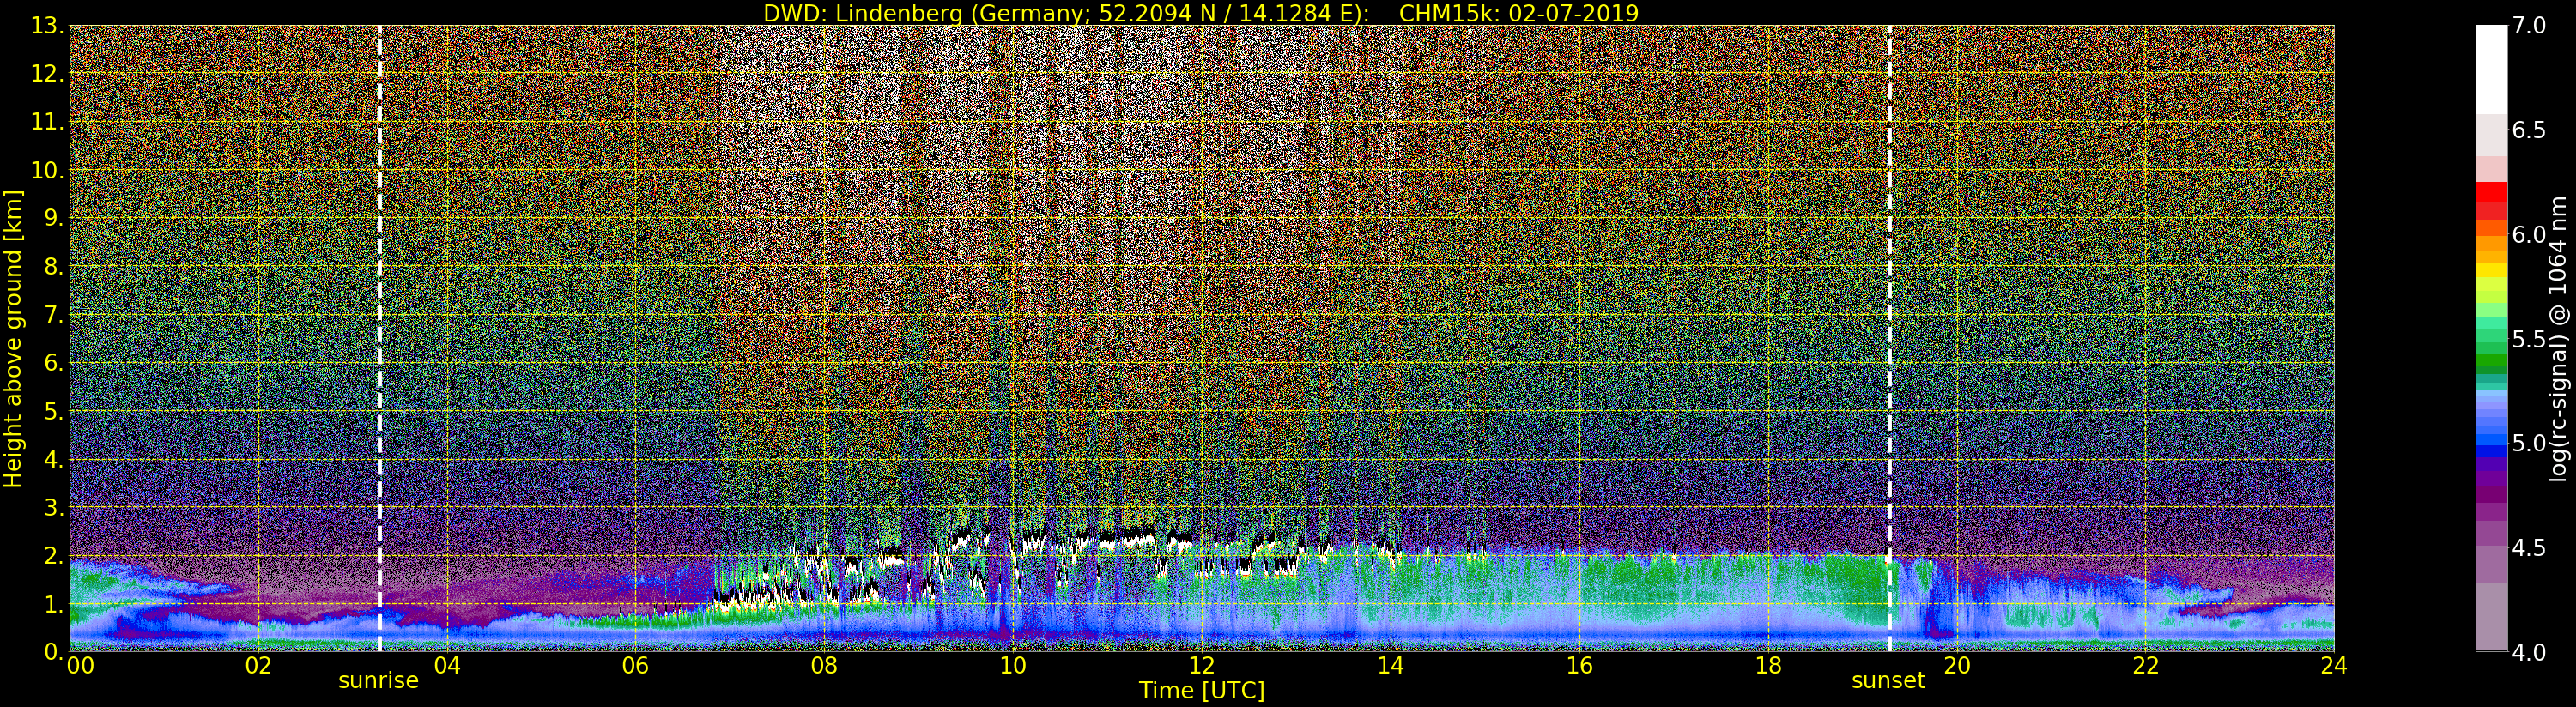Click the time tick label '02'
The image size is (2576, 707).
(x=258, y=666)
